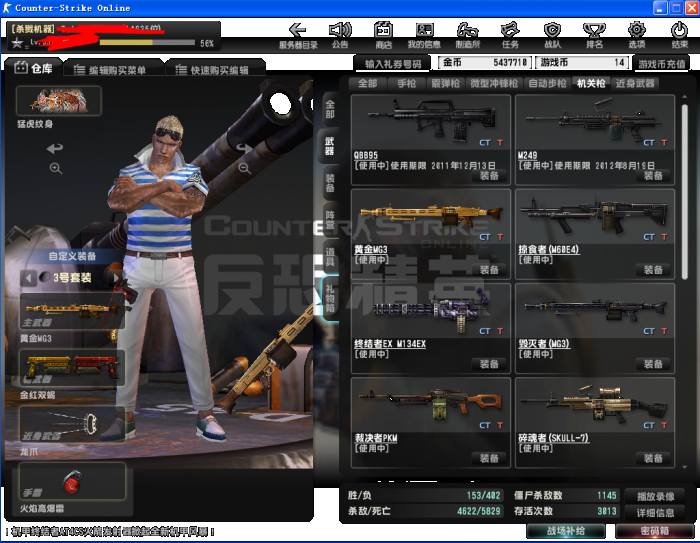The width and height of the screenshot is (700, 543).
Task: Click the 详细信息 details button
Action: click(x=655, y=513)
